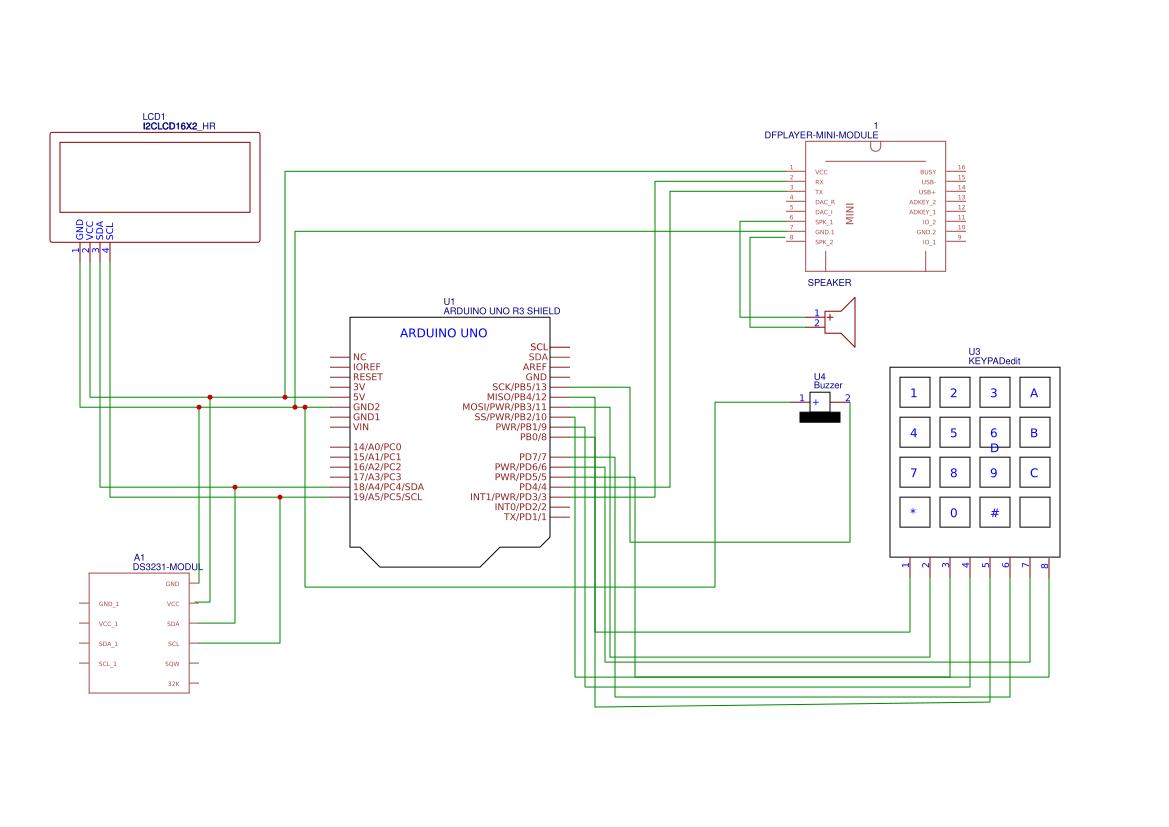This screenshot has height=827, width=1169.
Task: Click keypad key B
Action: coord(1034,433)
